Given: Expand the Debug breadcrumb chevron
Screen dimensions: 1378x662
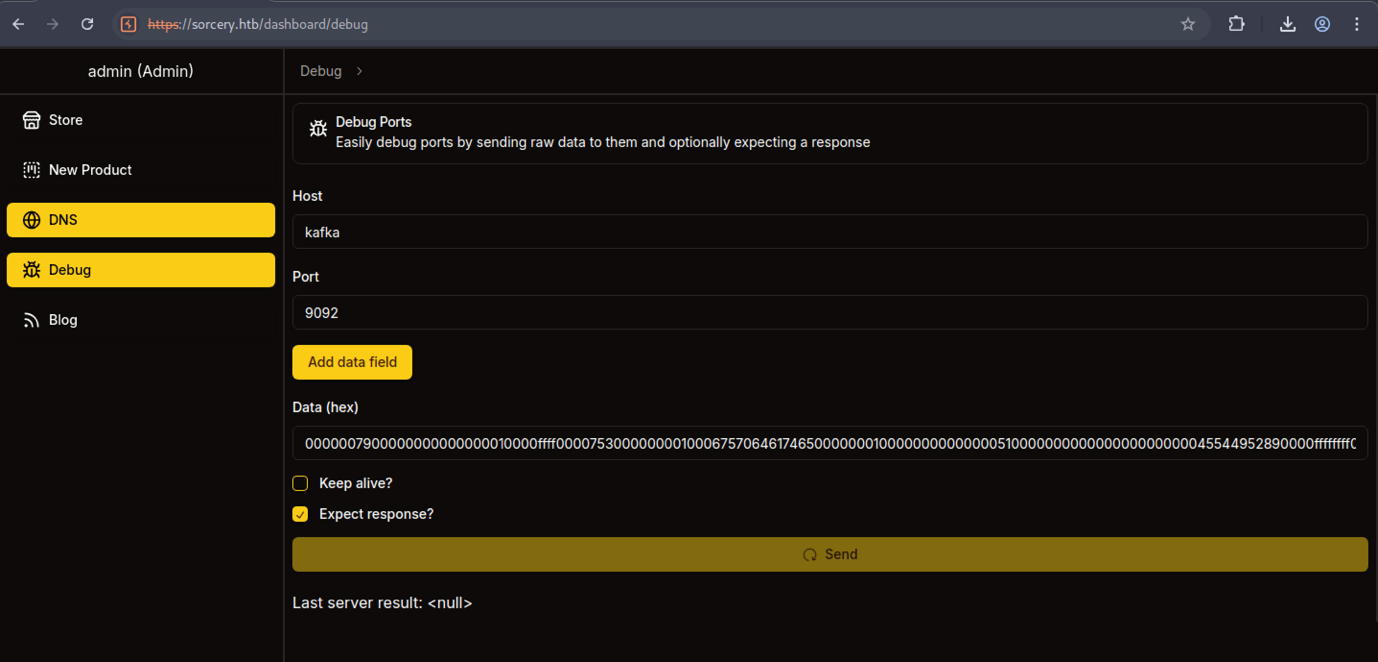Looking at the screenshot, I should coord(360,71).
